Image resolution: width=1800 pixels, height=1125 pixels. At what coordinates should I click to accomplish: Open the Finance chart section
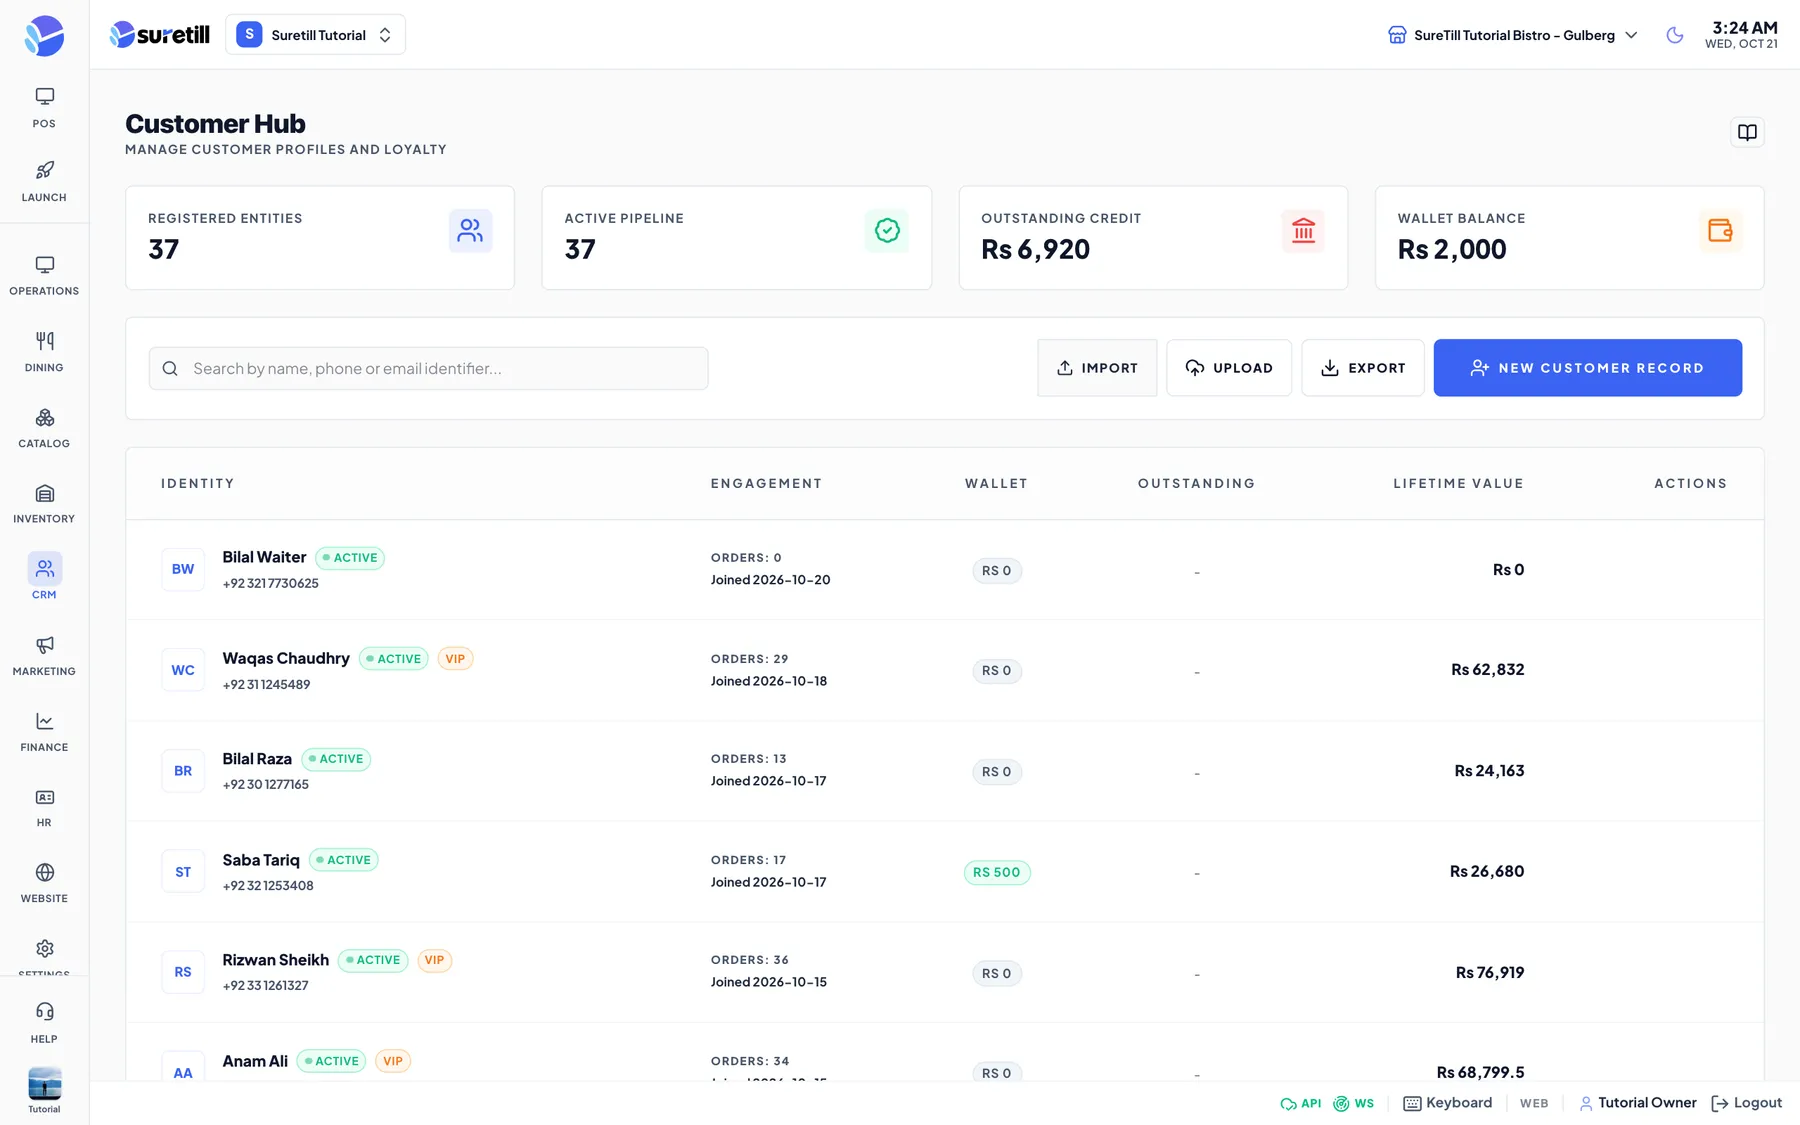click(x=44, y=732)
